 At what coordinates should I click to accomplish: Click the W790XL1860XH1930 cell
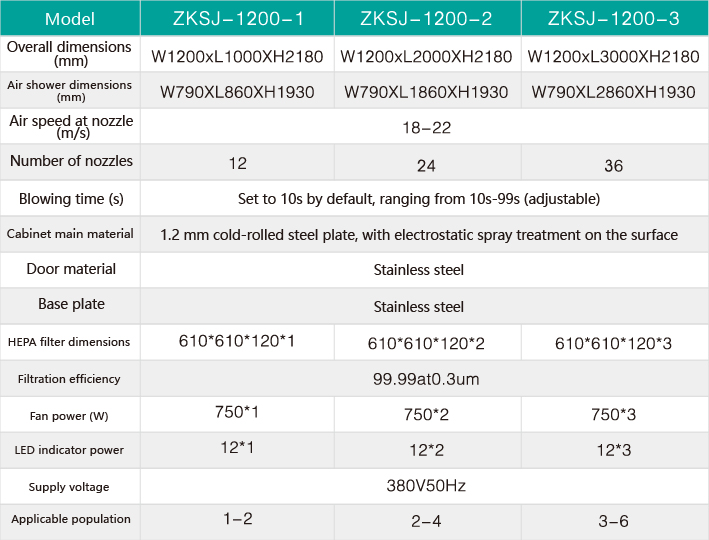coord(426,92)
